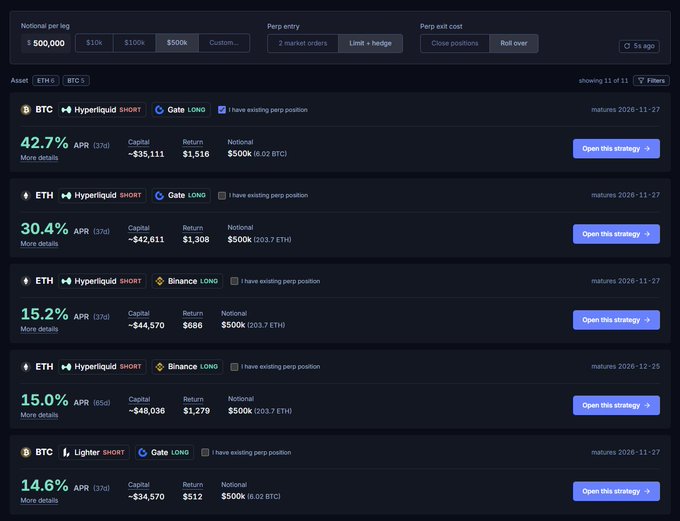Viewport: 680px width, 521px height.
Task: Click the Hyperliquid logo in the 15.2% APR row
Action: 66,281
